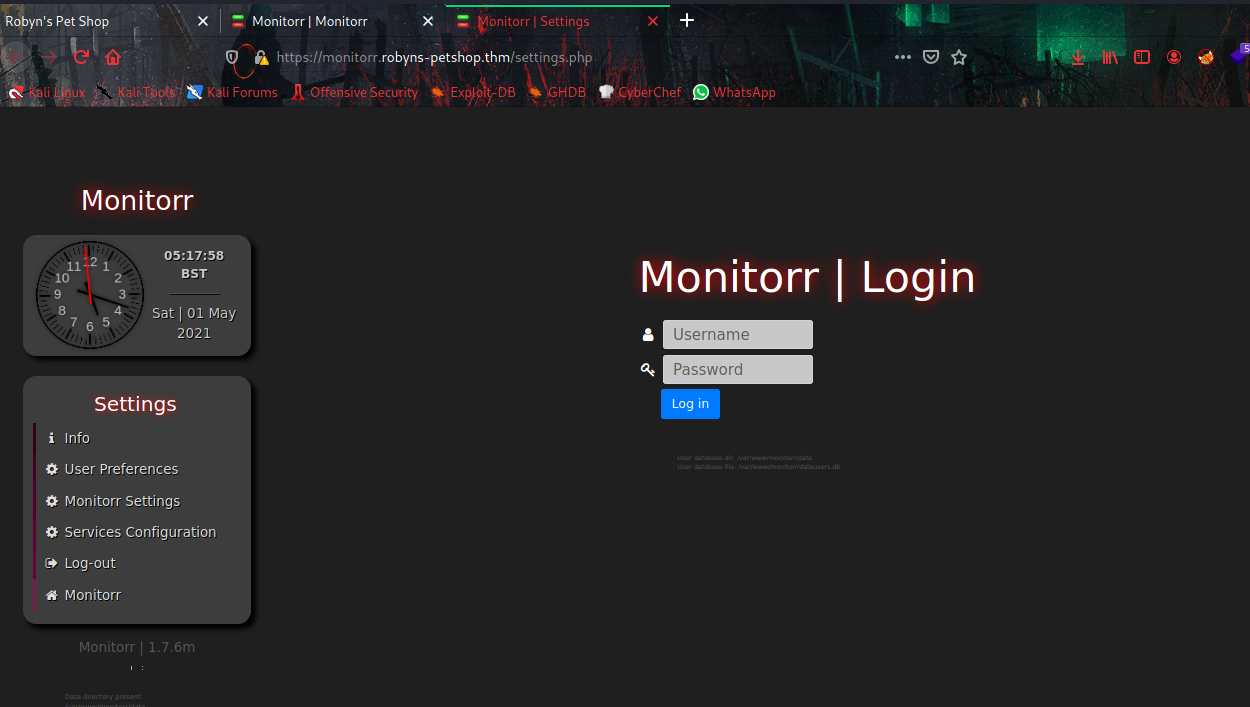Switch to the Robyn's Pet Shop tab
This screenshot has width=1250, height=707.
(x=95, y=21)
